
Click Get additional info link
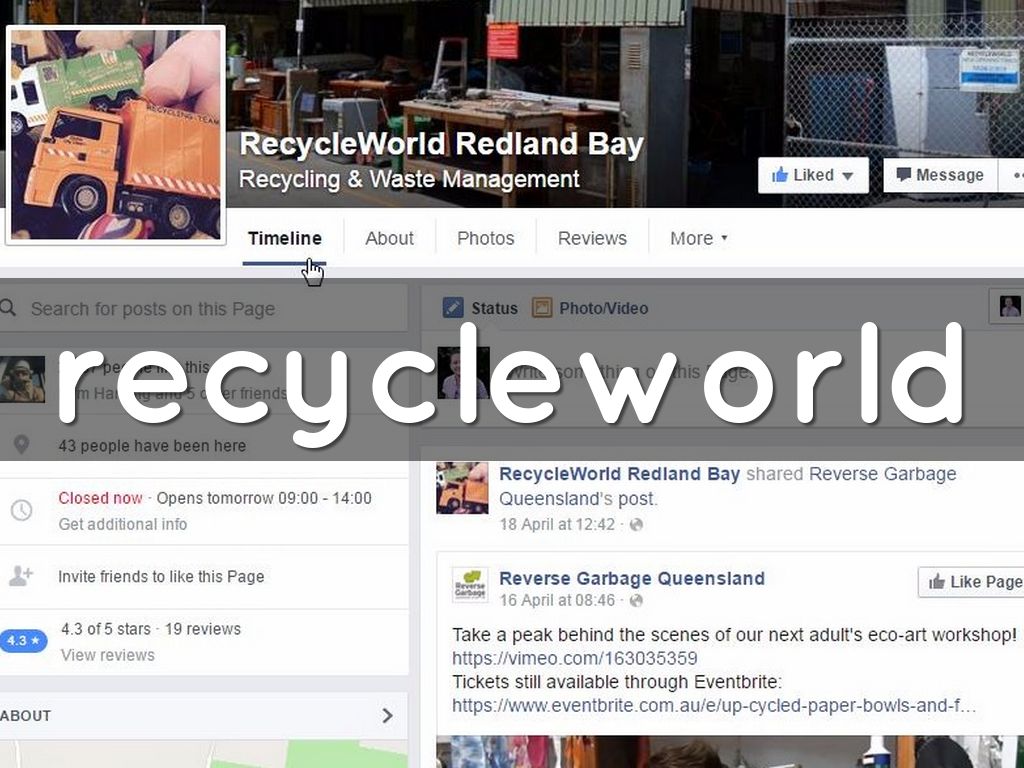point(122,524)
